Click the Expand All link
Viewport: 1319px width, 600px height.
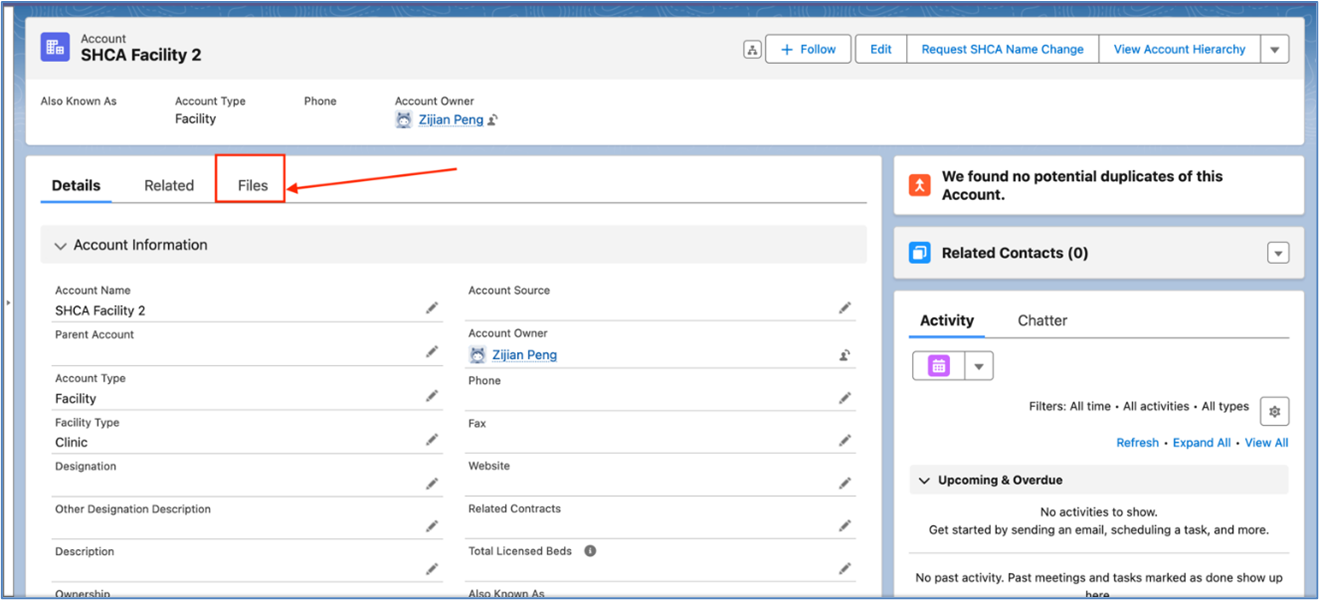click(1201, 443)
